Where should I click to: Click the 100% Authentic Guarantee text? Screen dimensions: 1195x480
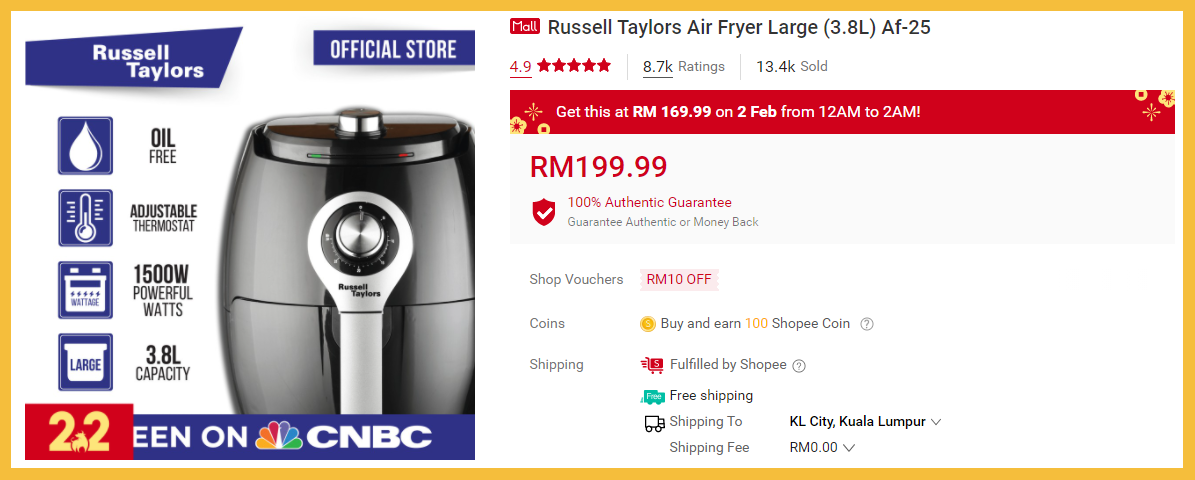649,203
